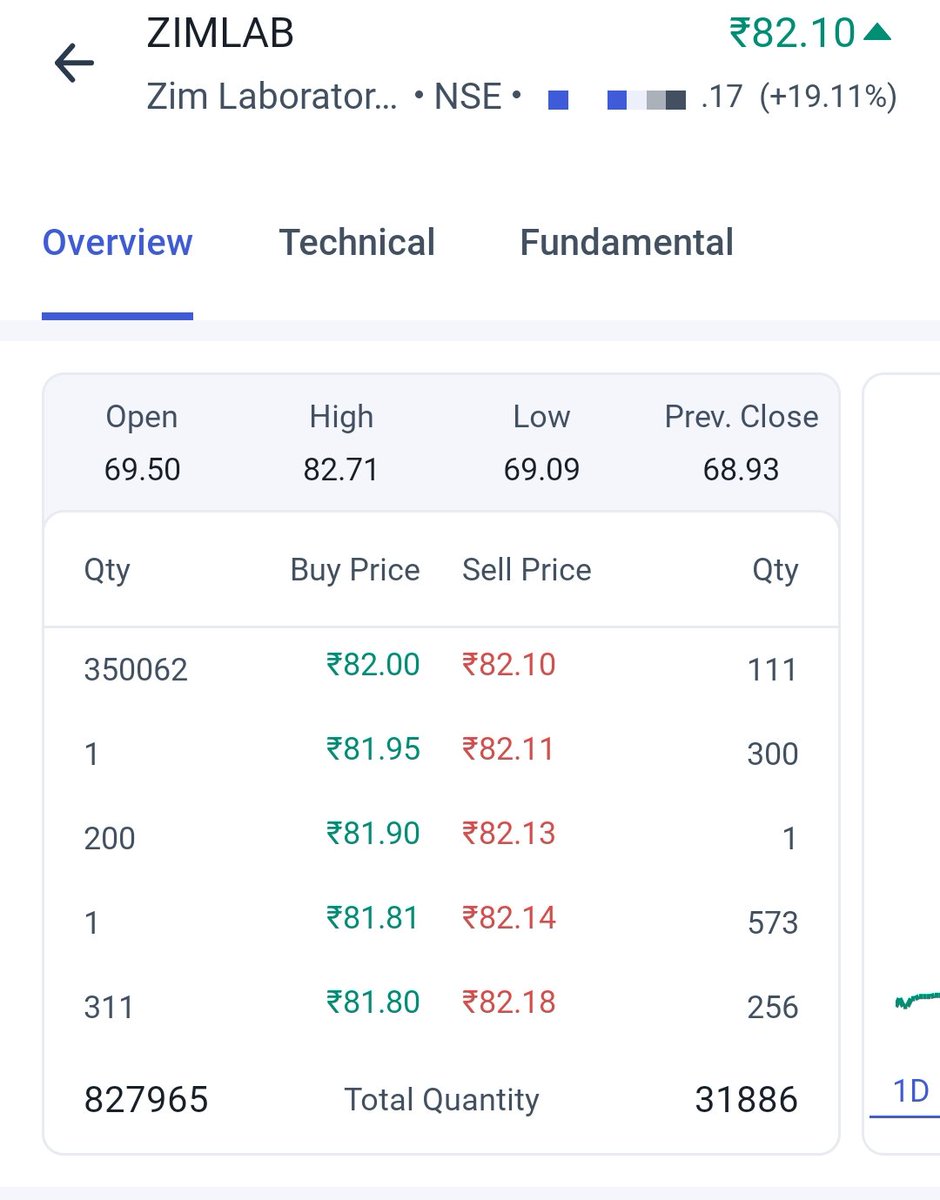Tap the ZIMLAB ticker title

click(x=220, y=34)
